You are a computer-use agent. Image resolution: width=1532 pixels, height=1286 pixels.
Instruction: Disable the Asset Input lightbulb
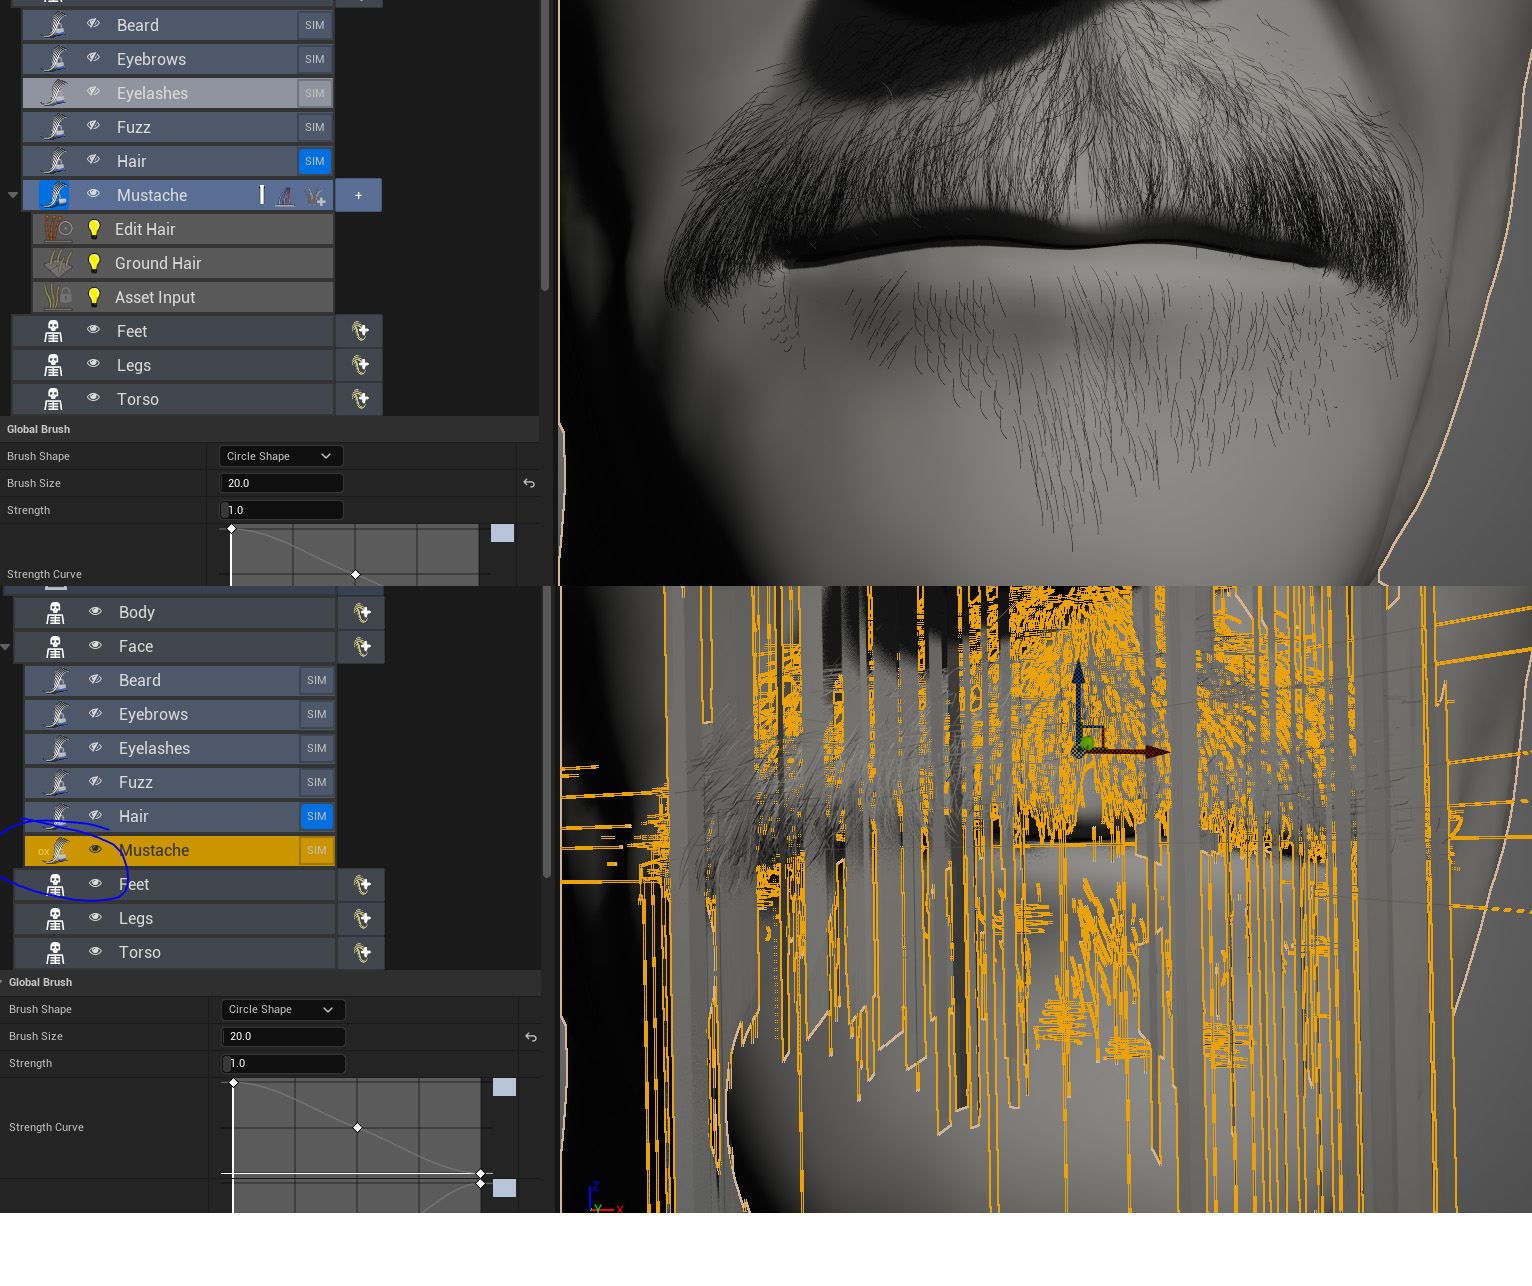pyautogui.click(x=94, y=297)
